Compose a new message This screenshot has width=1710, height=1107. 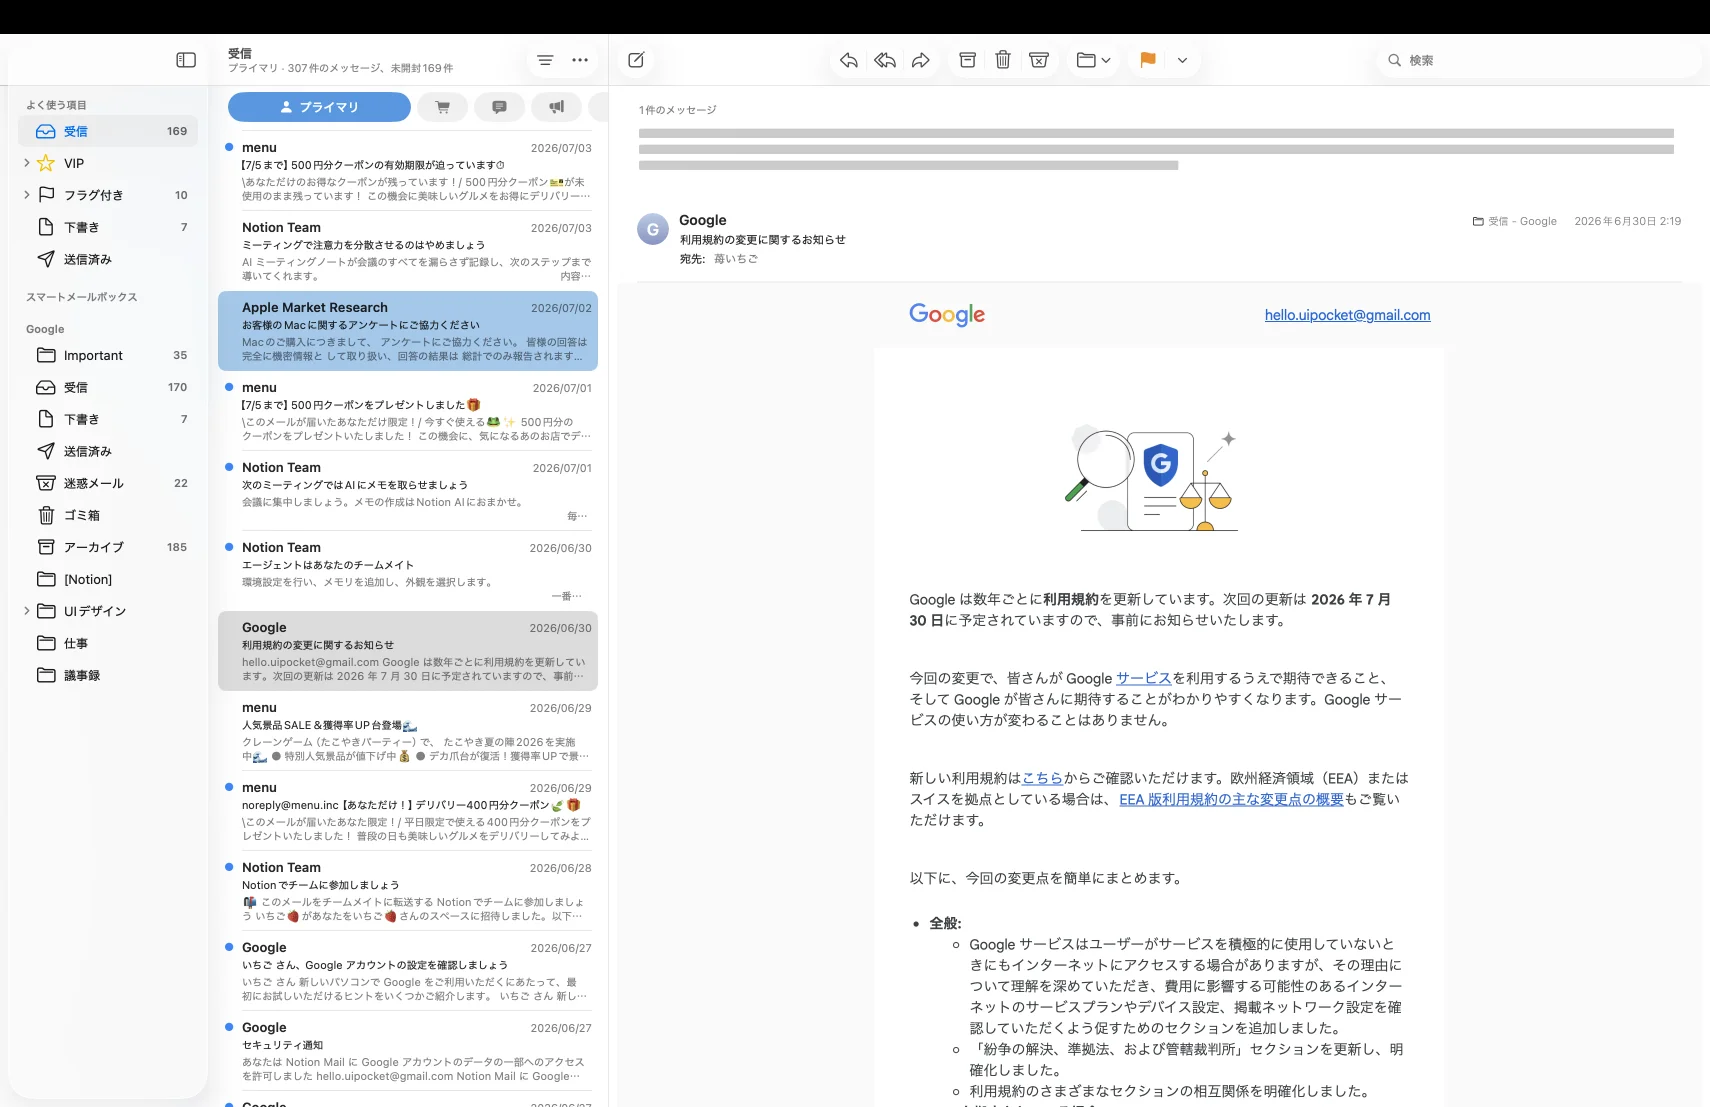point(636,60)
